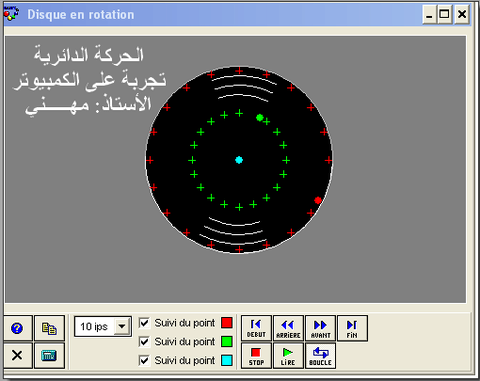Jump to end with FIN button
Viewport: 480px width, 381px height.
pyautogui.click(x=352, y=328)
